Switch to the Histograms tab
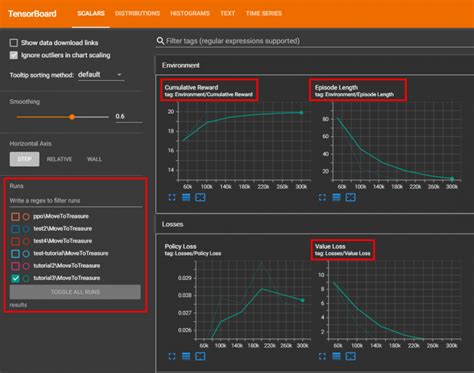 point(190,13)
